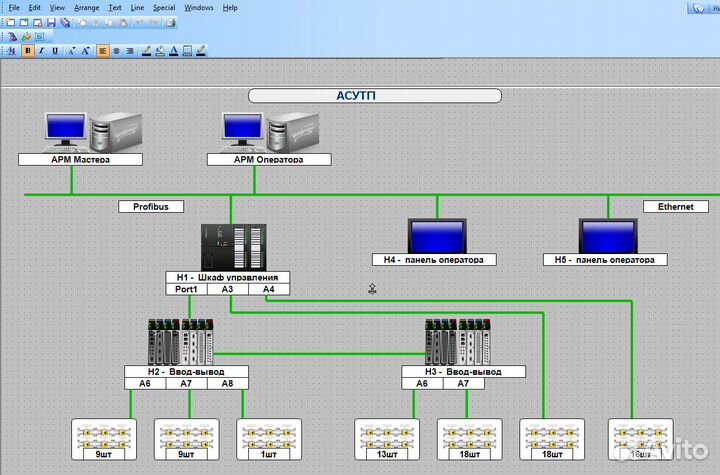Toggle Italic text formatting
The height and width of the screenshot is (475, 720).
click(x=41, y=50)
